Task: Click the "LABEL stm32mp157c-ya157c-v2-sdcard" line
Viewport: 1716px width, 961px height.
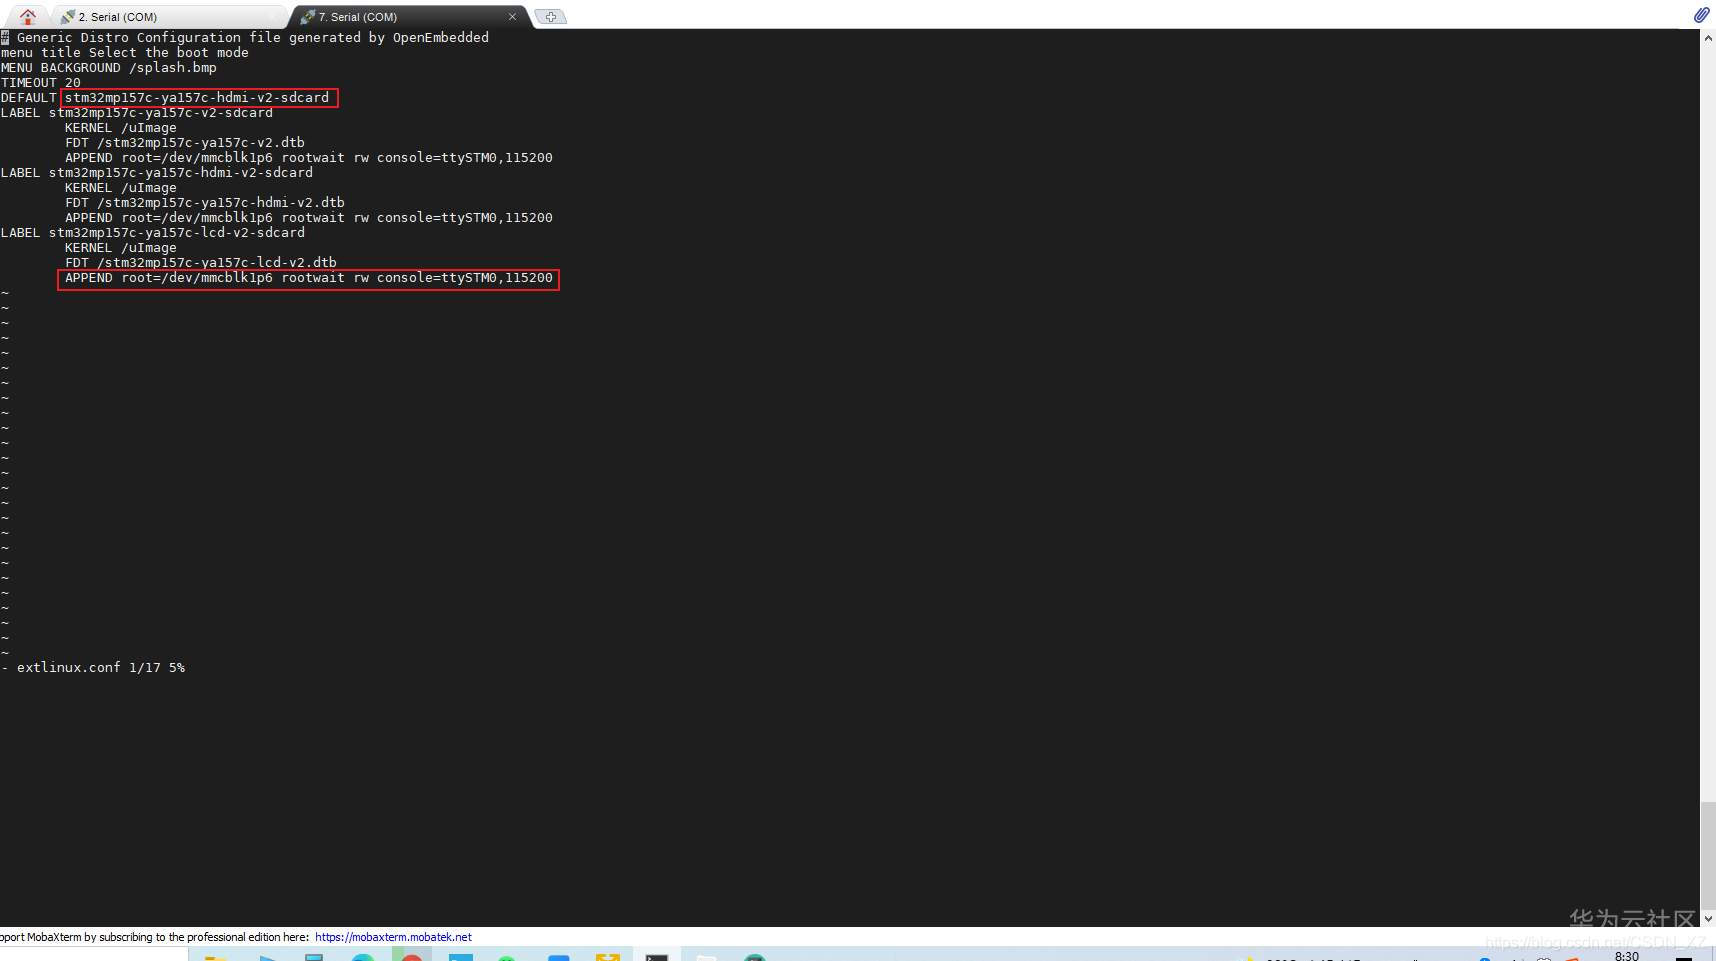Action: (x=137, y=112)
